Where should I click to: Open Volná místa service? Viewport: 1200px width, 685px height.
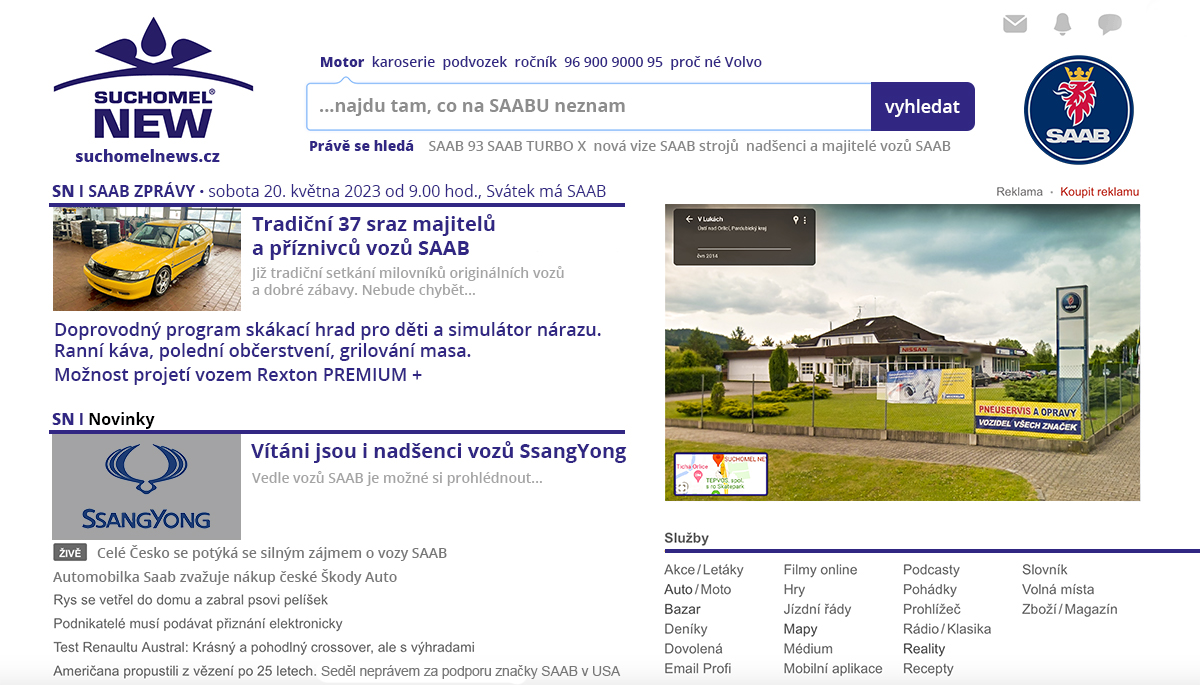pyautogui.click(x=1058, y=590)
